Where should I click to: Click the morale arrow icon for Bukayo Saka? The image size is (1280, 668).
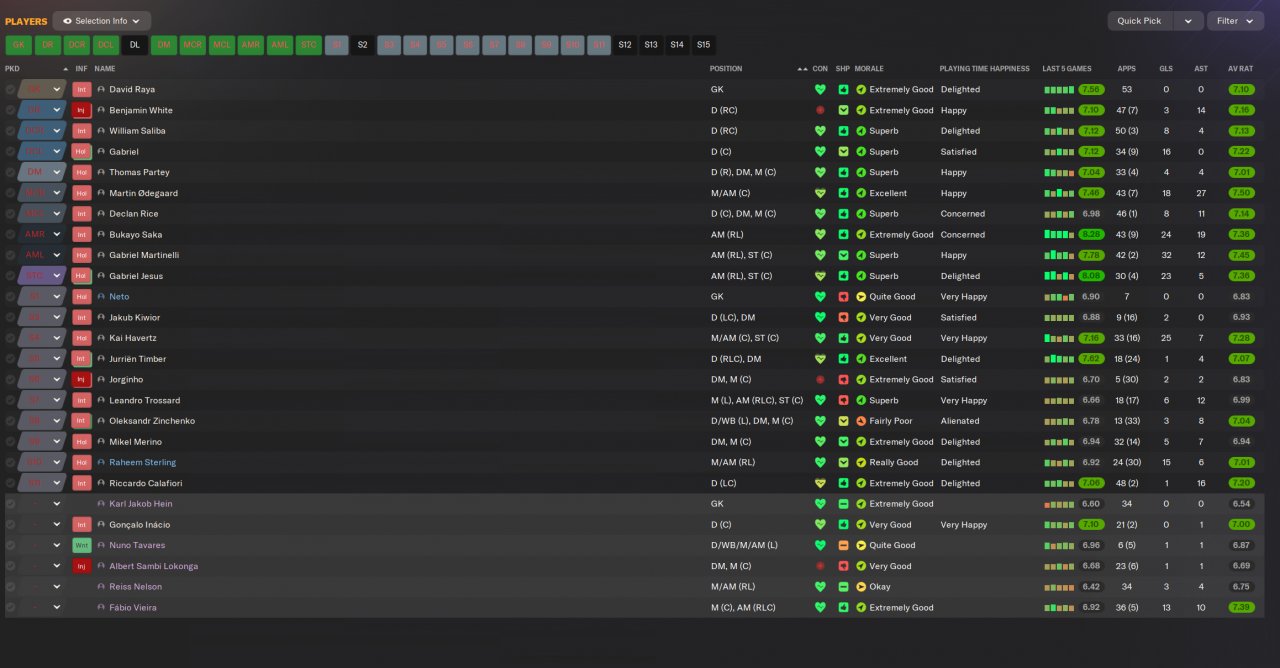(x=861, y=234)
